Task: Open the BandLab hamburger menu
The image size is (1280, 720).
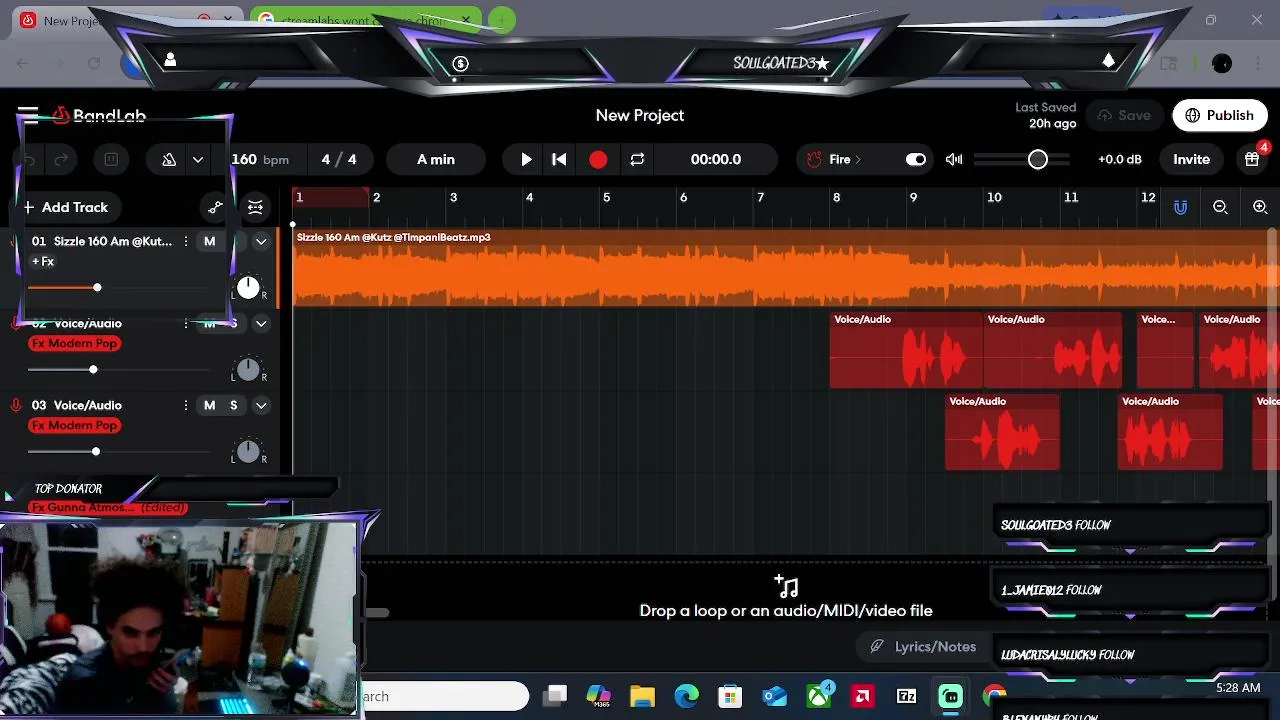Action: point(28,115)
